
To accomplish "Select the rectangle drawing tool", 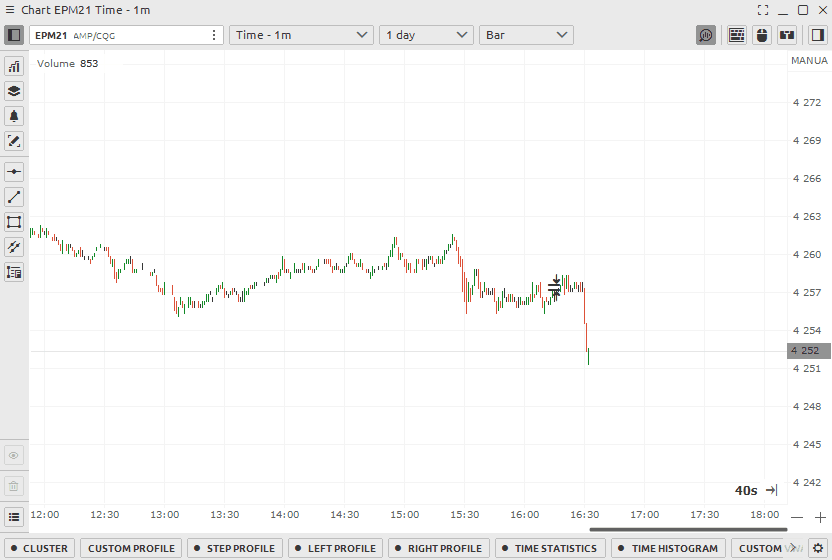I will click(x=14, y=222).
